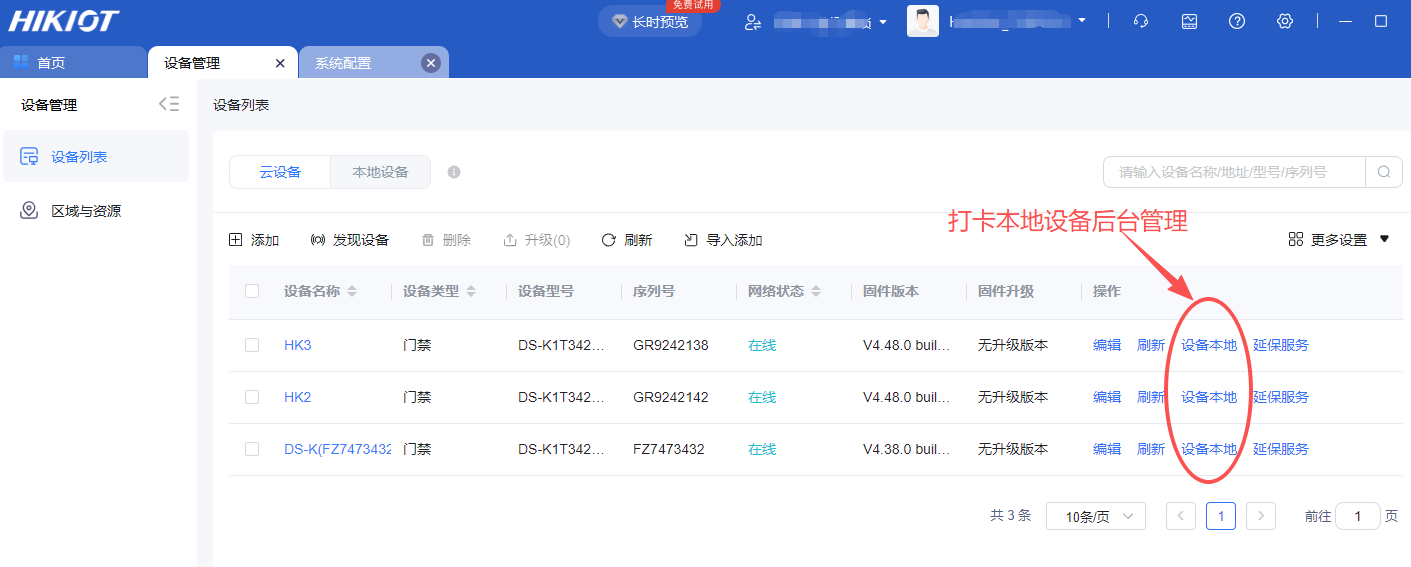
Task: Switch to the 首页 tab
Action: click(73, 63)
